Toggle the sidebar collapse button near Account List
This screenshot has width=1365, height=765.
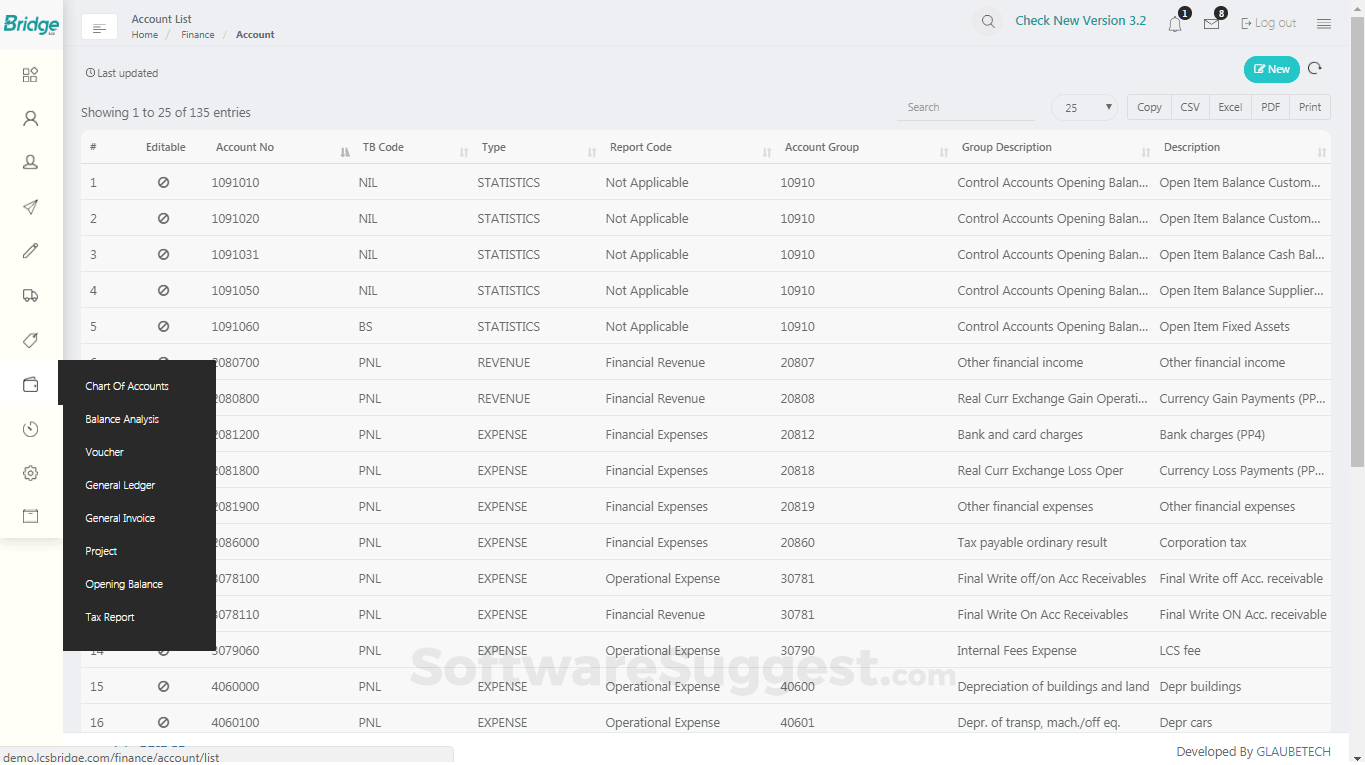pyautogui.click(x=99, y=28)
